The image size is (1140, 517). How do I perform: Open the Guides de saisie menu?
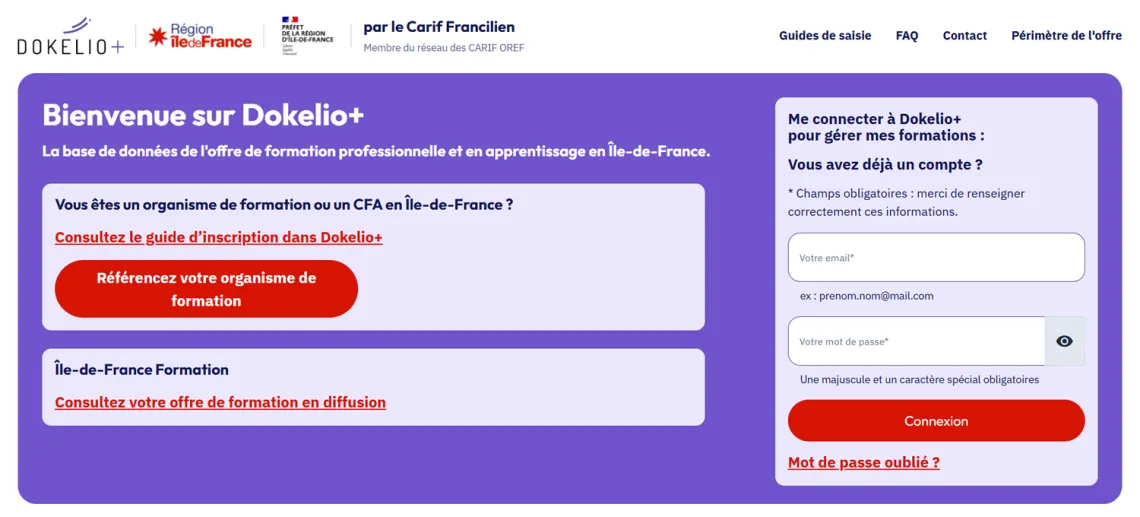pos(825,36)
